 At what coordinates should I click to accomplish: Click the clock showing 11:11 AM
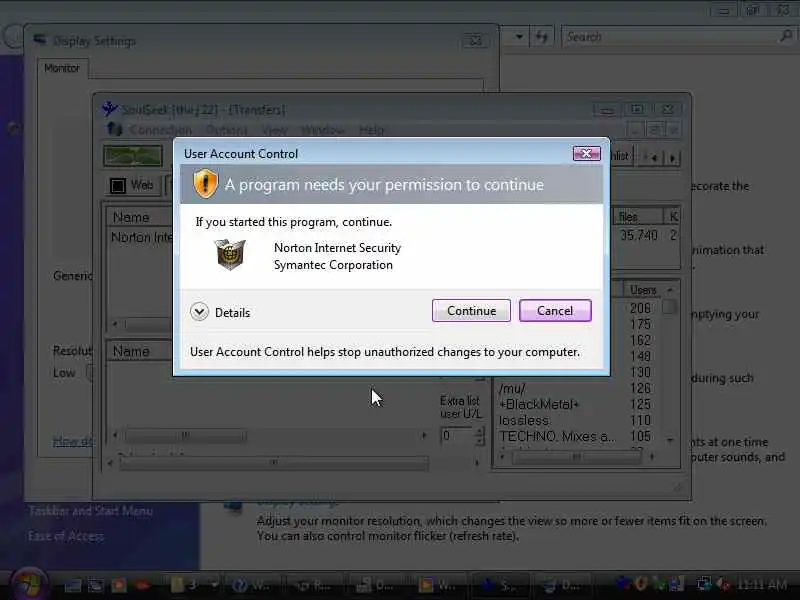coord(763,585)
